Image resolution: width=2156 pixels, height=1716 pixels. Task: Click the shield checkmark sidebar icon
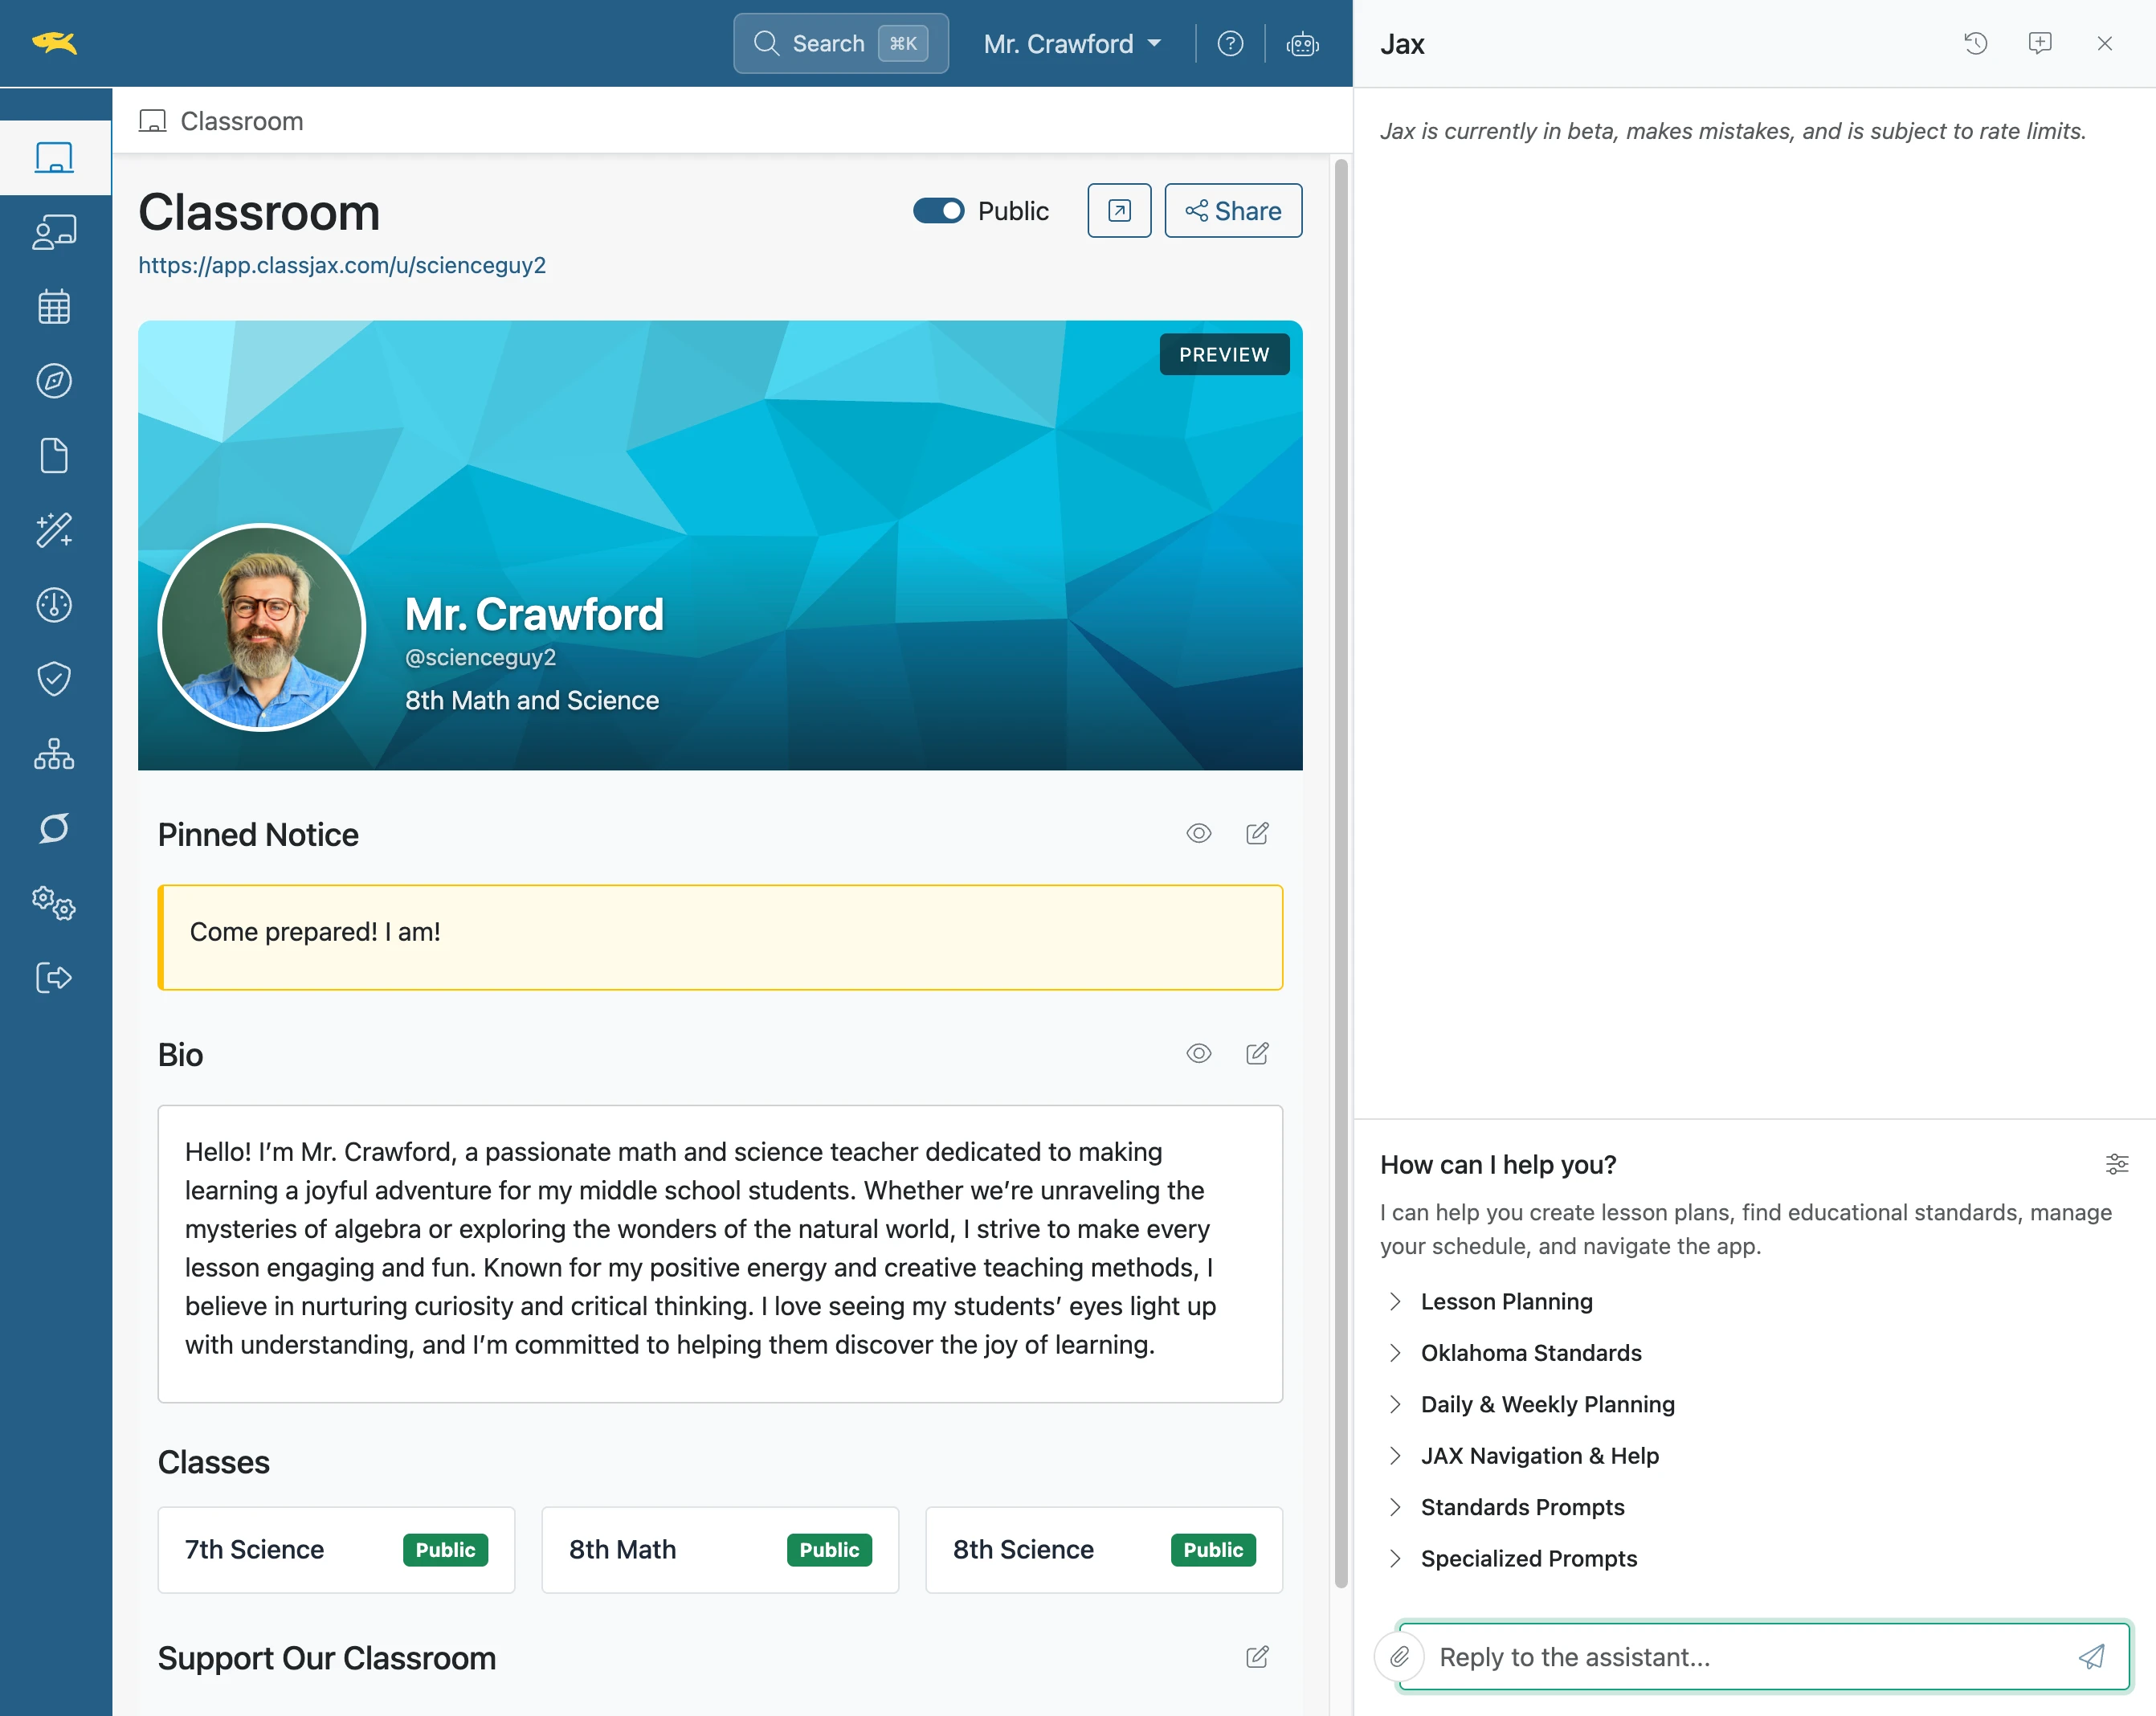pyautogui.click(x=54, y=679)
